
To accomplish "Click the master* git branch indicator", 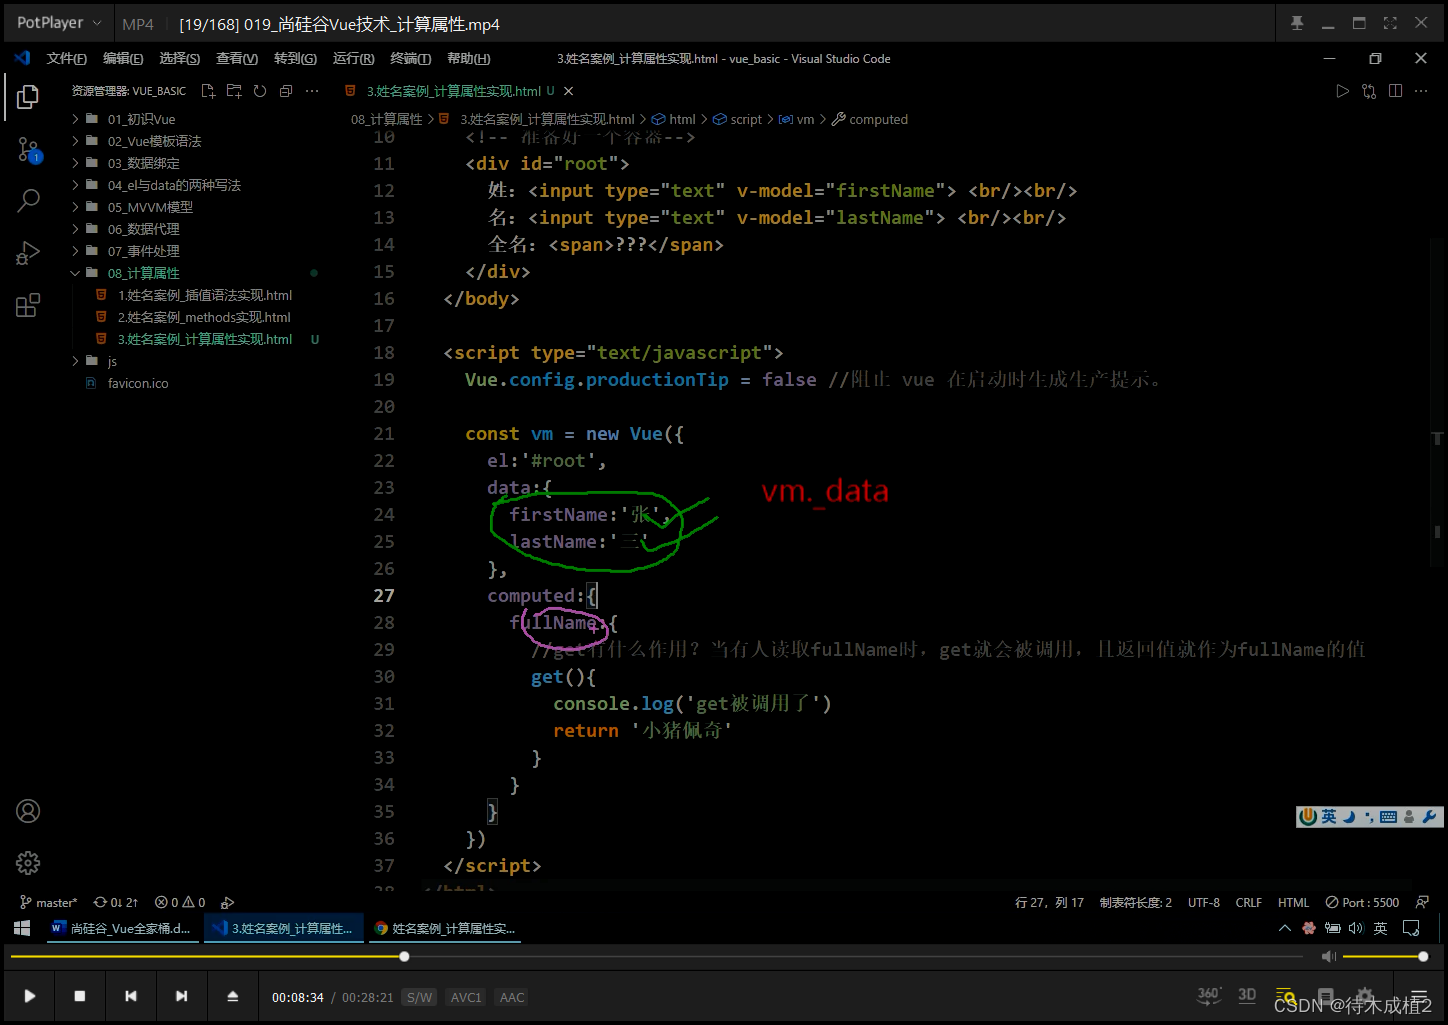I will coord(49,902).
